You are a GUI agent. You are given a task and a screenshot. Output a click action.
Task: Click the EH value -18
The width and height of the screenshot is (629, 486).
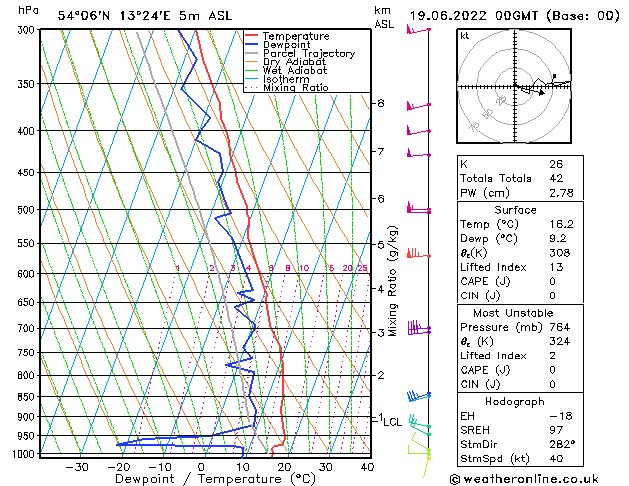[561, 416]
